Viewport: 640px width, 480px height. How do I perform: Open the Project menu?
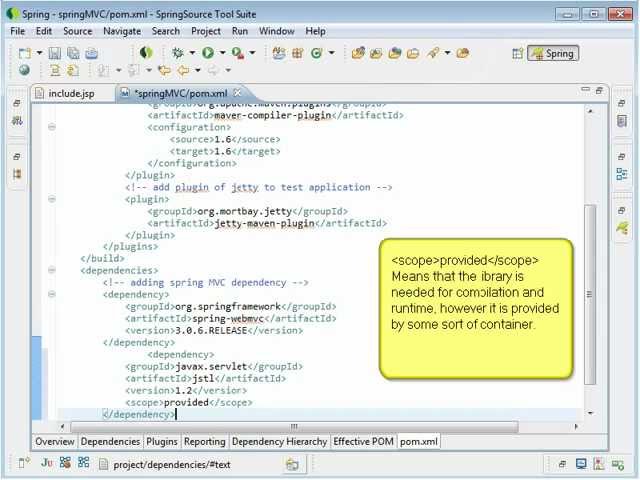click(x=206, y=31)
